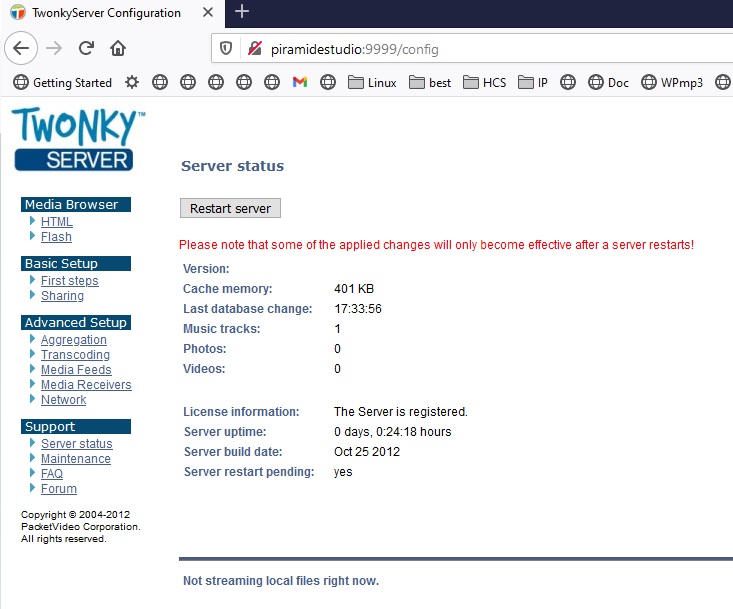Click the PacketVideo Corporation copyright text
Viewport: 733px width, 609px height.
80,527
